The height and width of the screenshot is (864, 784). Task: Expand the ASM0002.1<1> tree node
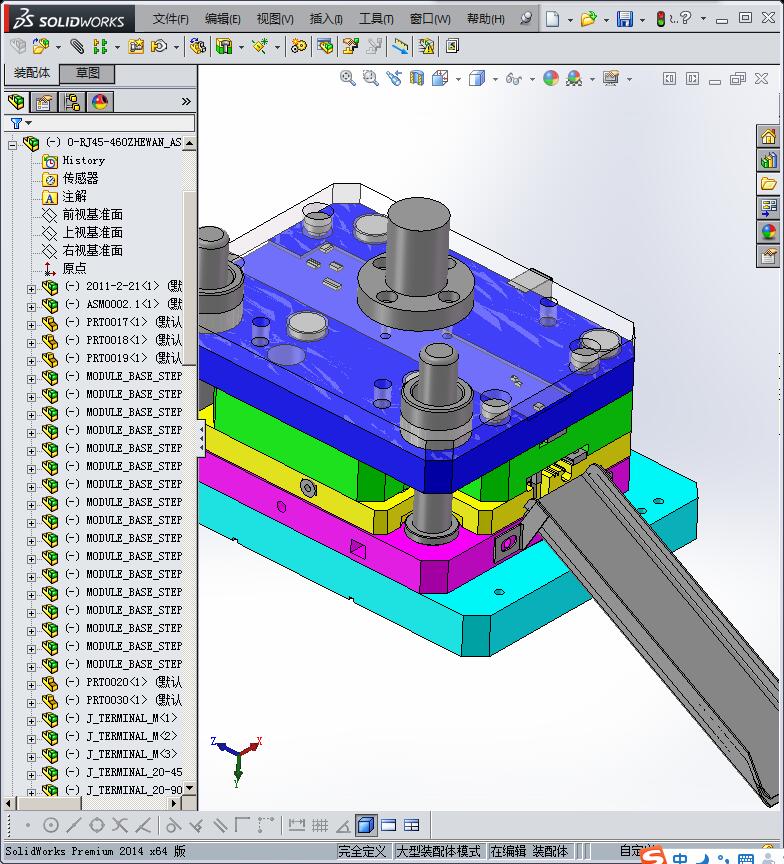point(31,307)
